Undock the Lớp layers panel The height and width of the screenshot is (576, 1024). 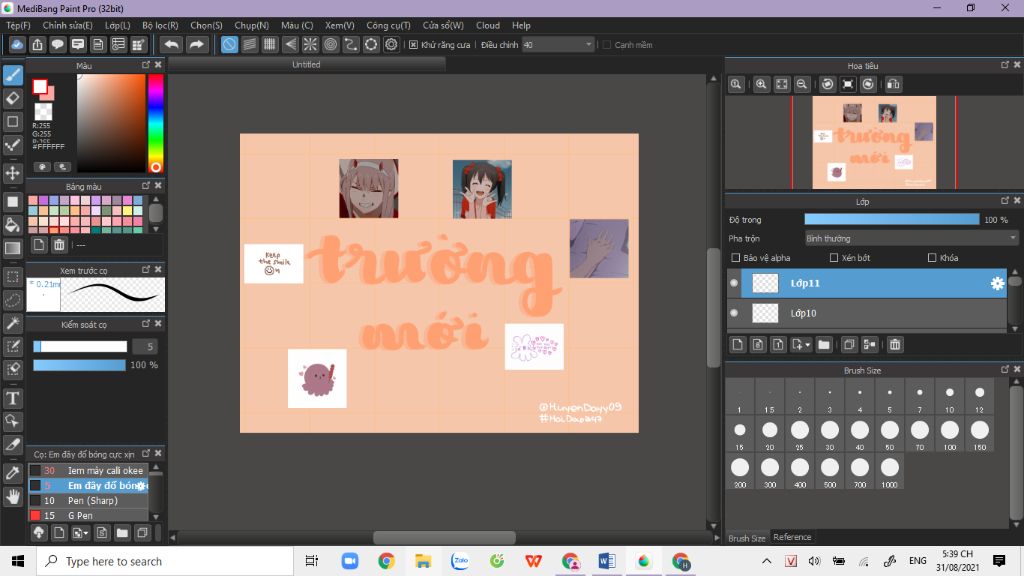tap(1004, 200)
